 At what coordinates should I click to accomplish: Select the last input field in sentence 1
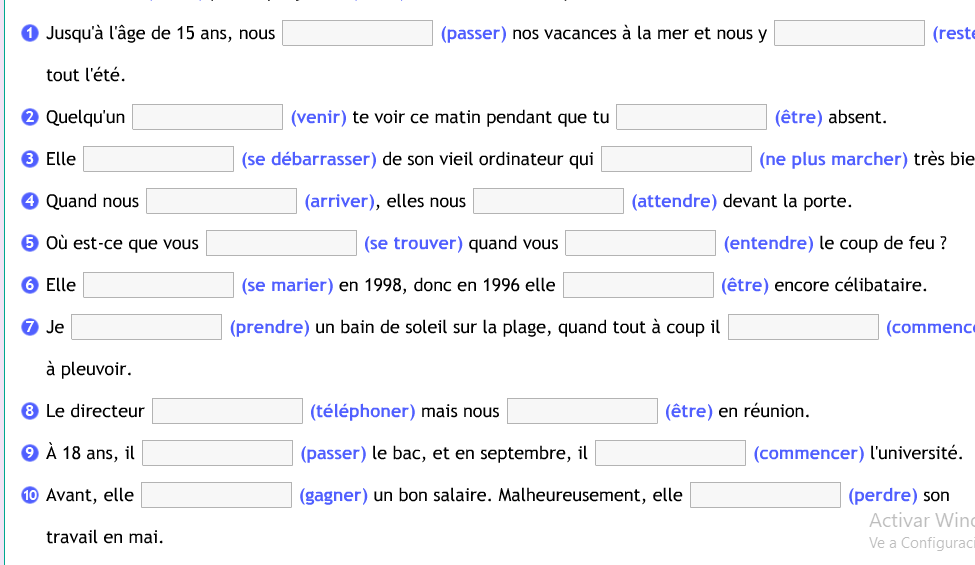[849, 33]
